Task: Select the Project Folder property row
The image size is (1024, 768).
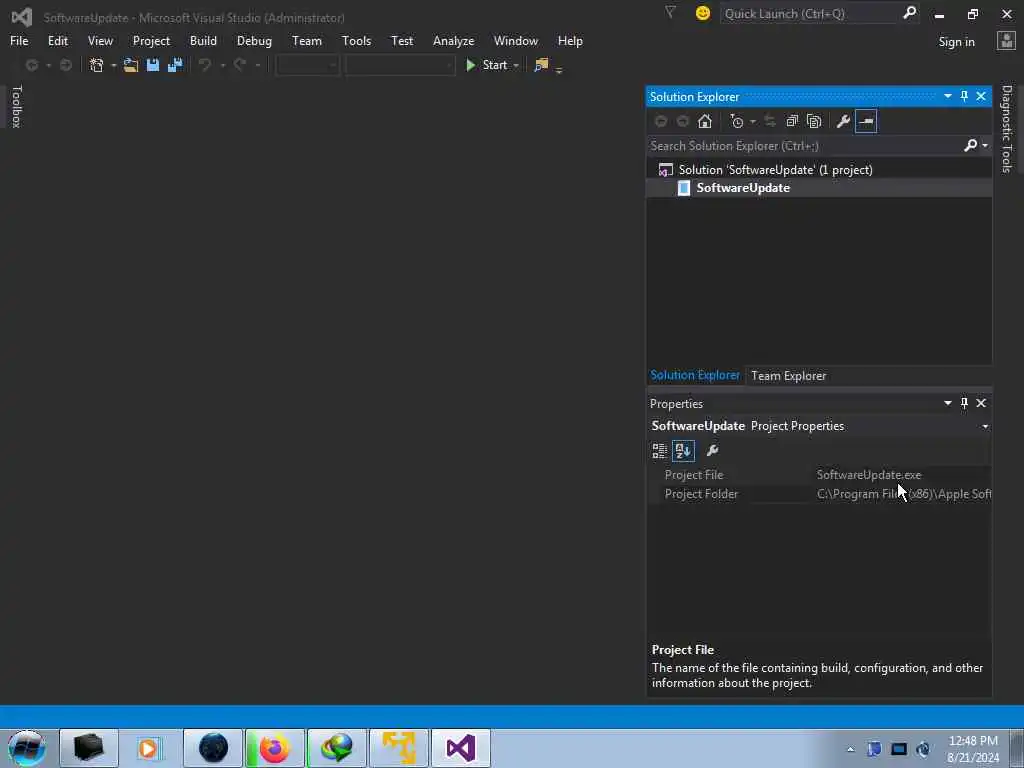Action: 819,494
